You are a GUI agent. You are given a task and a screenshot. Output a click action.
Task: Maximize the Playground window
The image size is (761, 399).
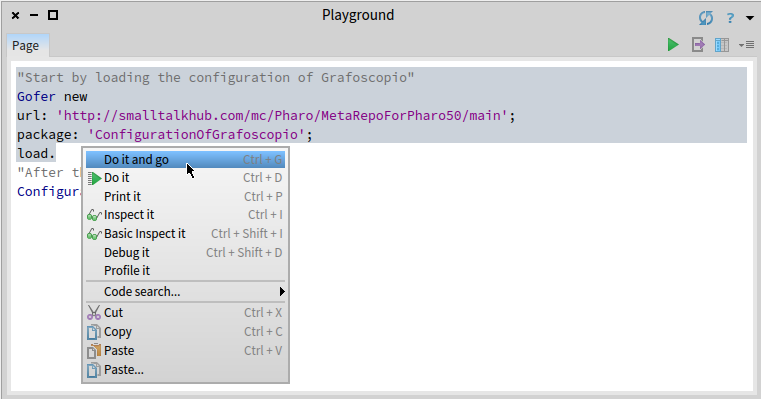click(x=53, y=16)
